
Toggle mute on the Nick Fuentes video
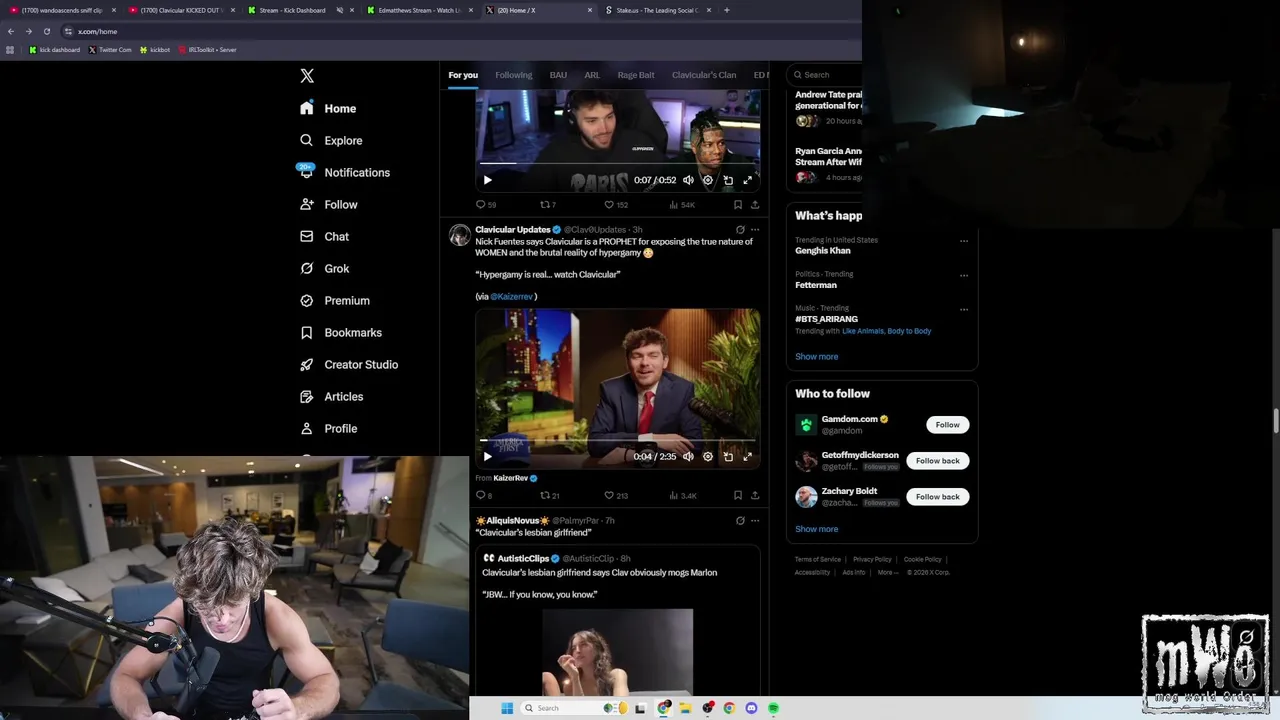688,456
